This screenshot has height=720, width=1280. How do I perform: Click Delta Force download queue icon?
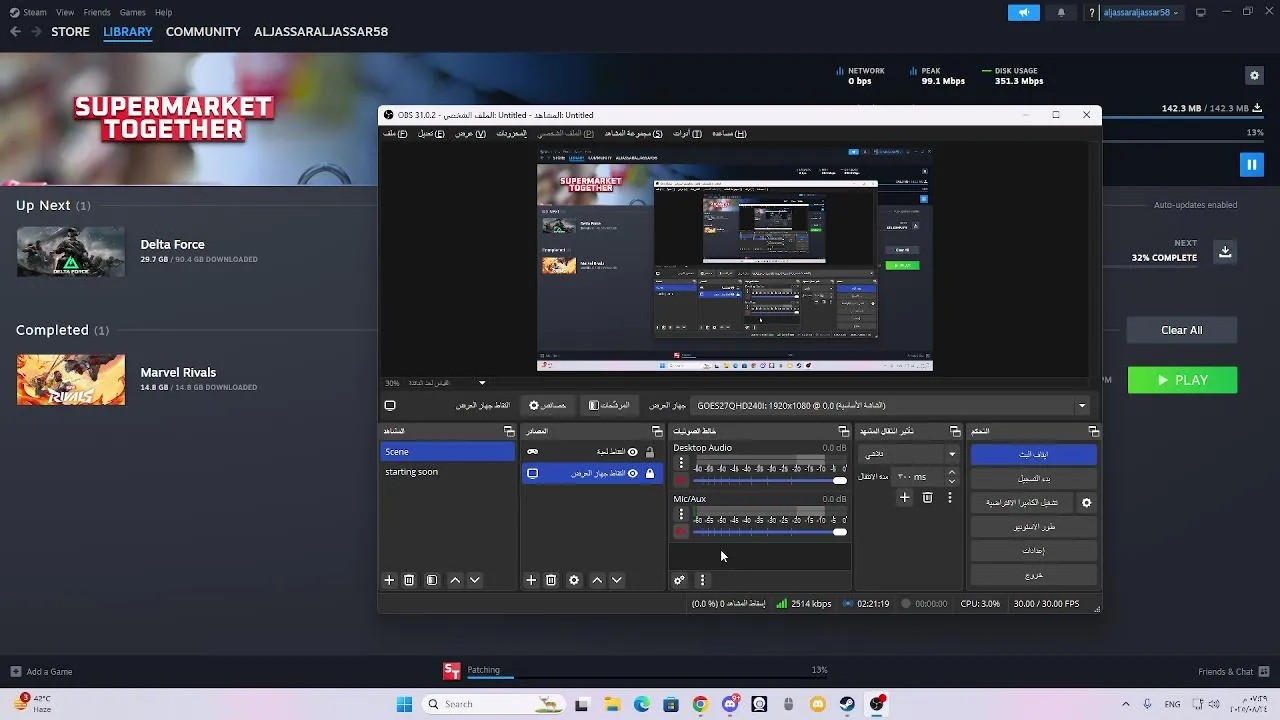1225,252
